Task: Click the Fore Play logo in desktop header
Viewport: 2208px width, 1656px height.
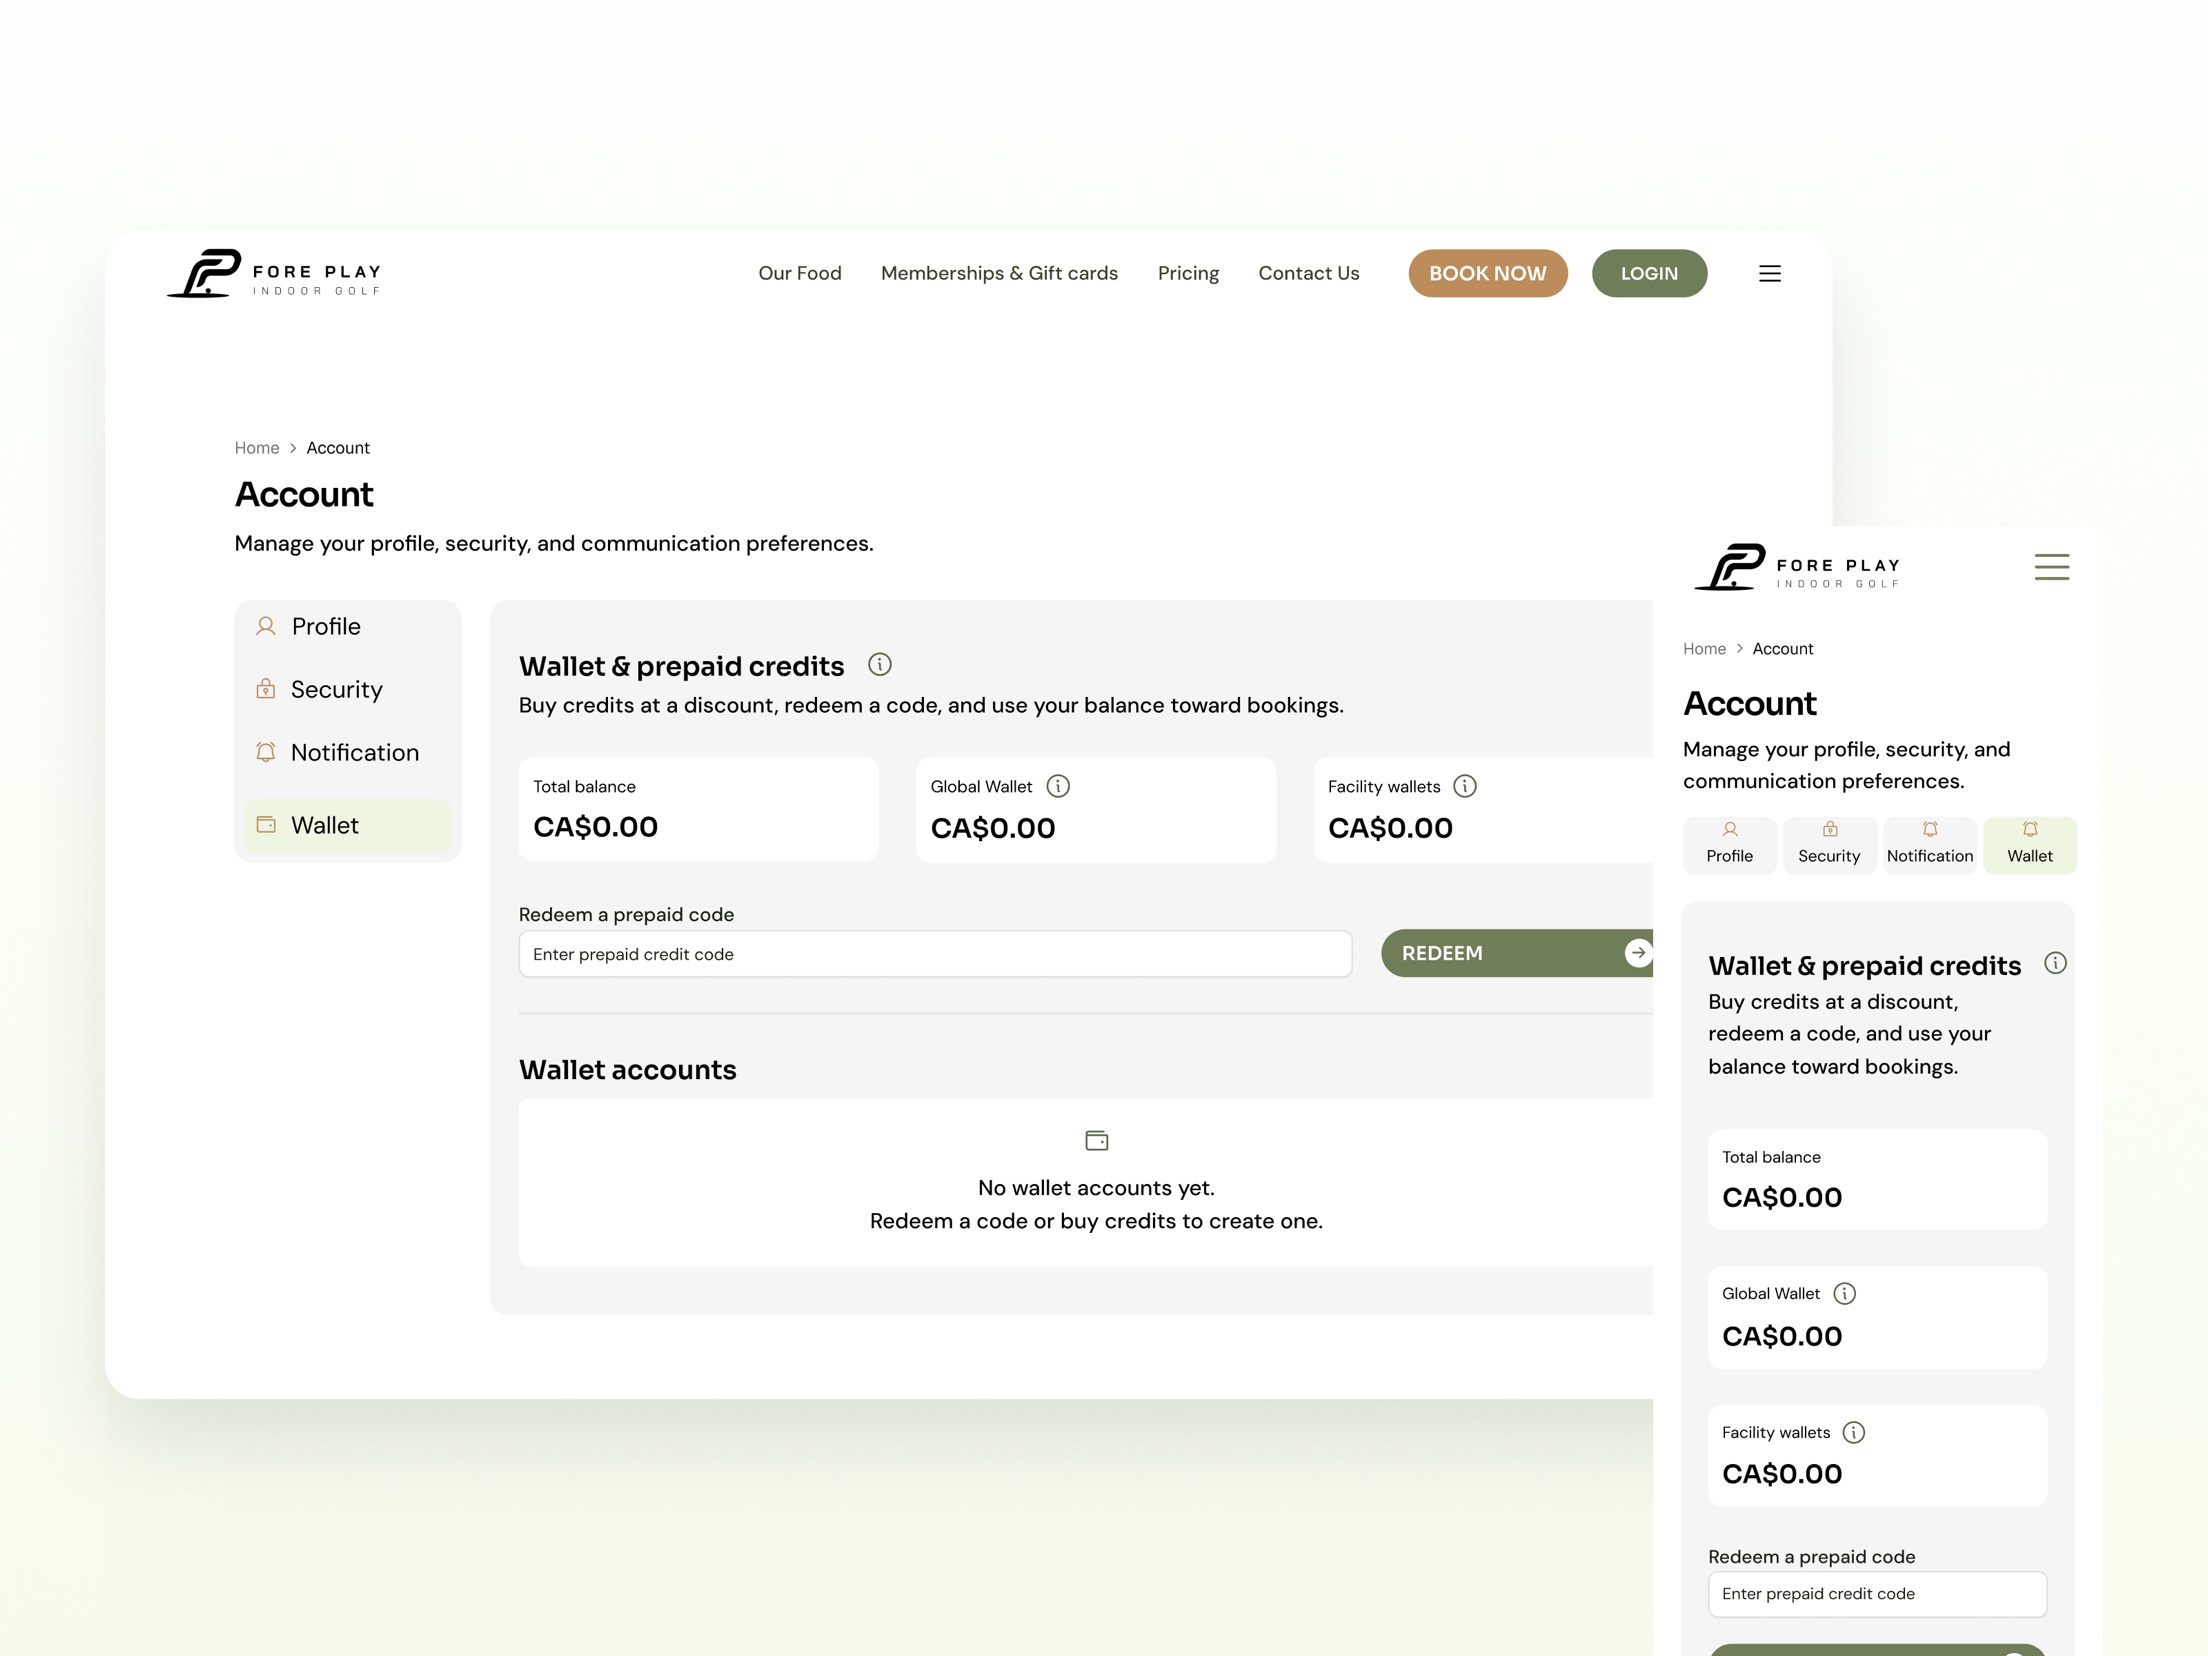Action: pyautogui.click(x=274, y=274)
